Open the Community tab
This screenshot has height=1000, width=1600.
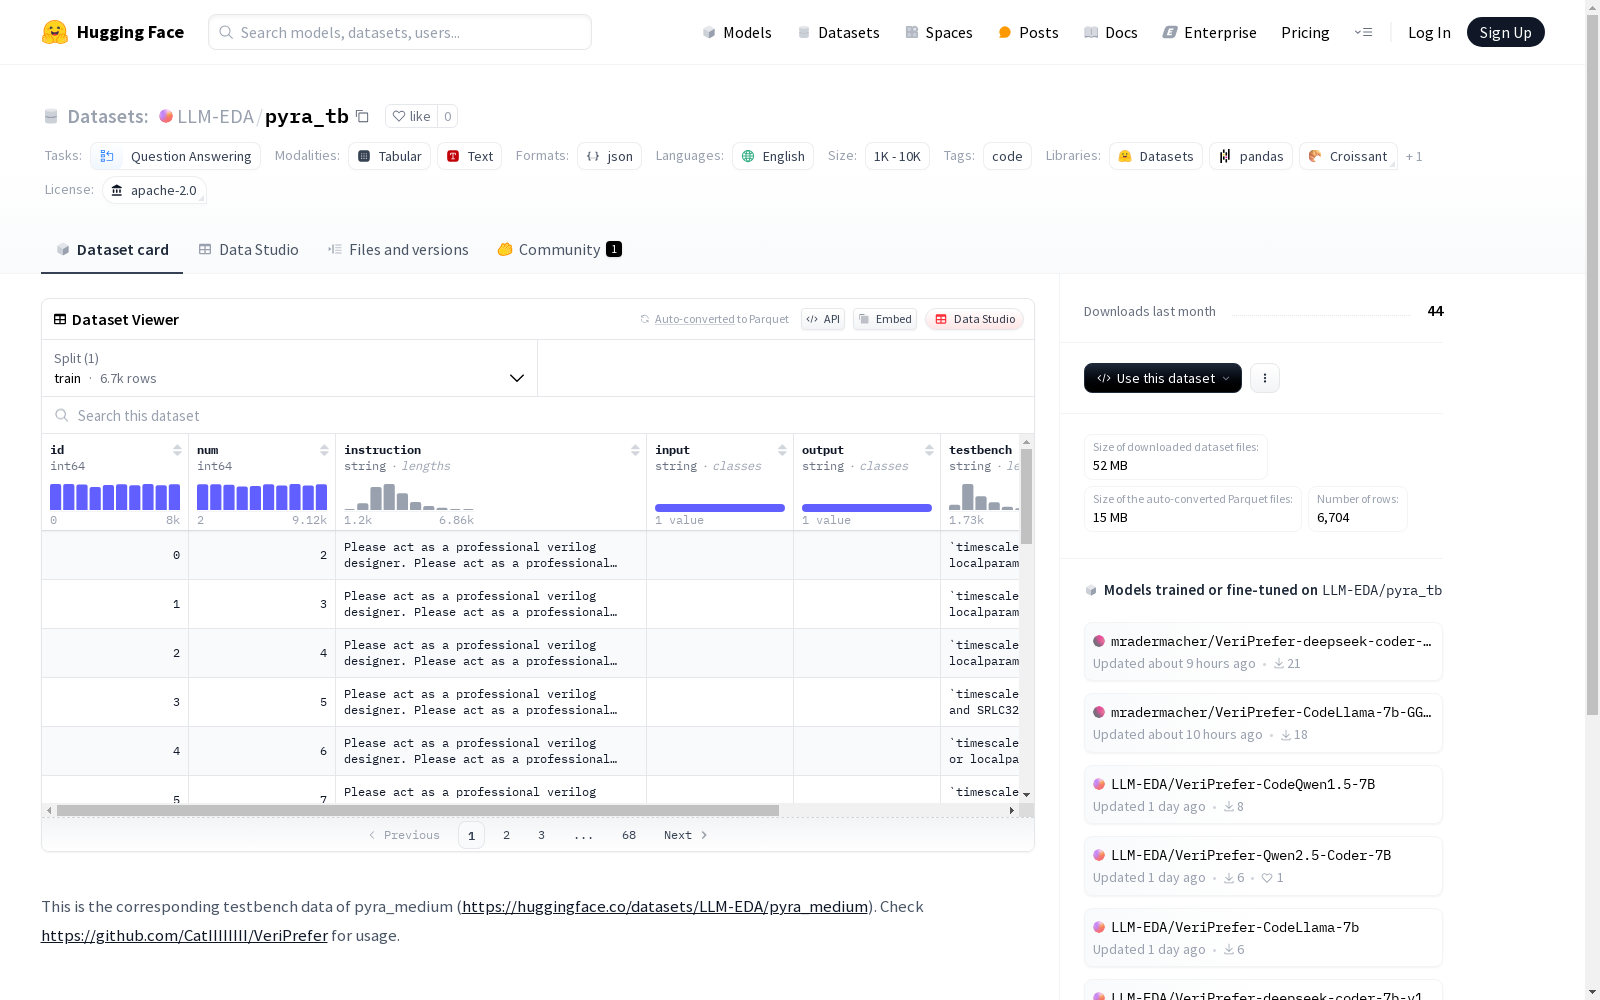click(559, 250)
